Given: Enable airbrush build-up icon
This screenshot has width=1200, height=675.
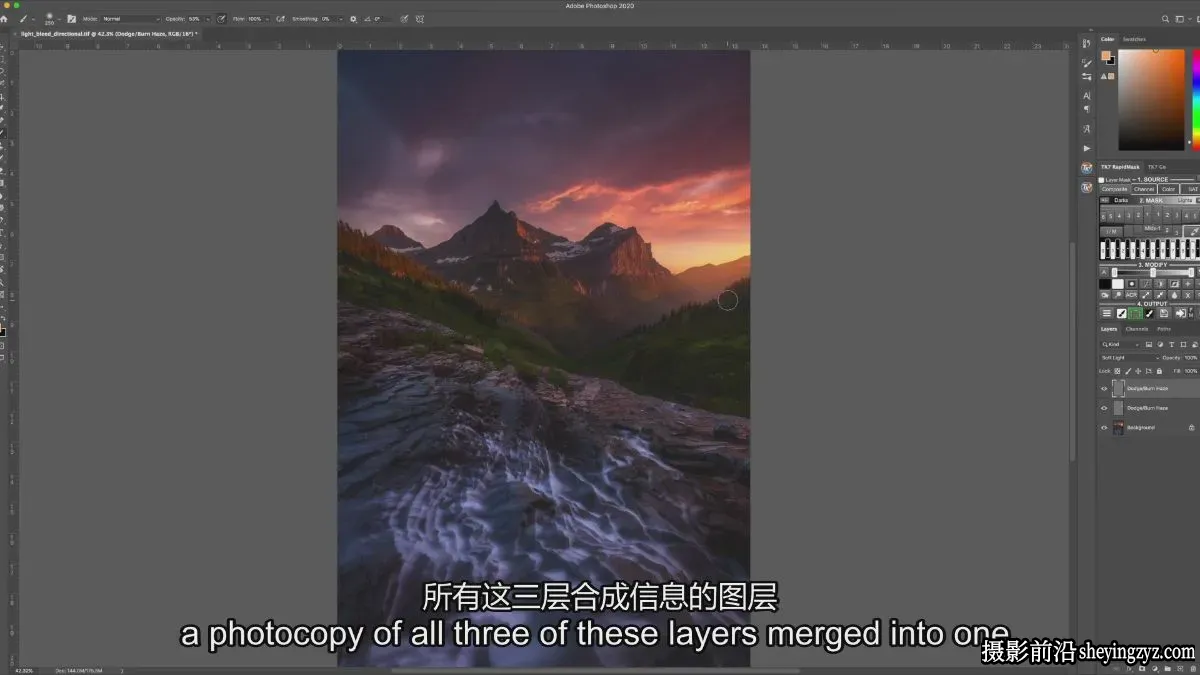Looking at the screenshot, I should click(280, 19).
